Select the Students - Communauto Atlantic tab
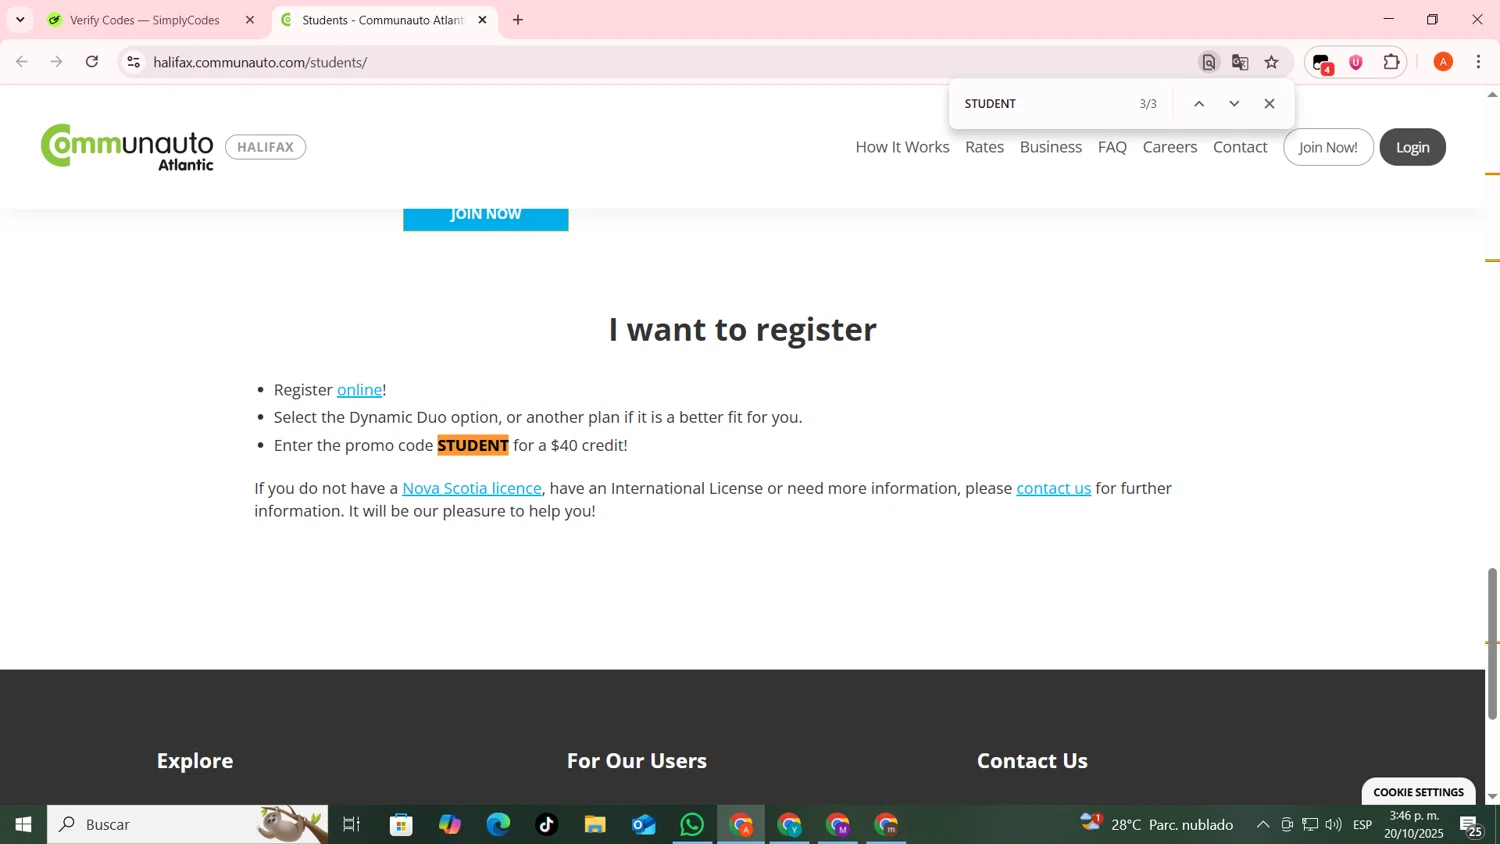 coord(383,20)
